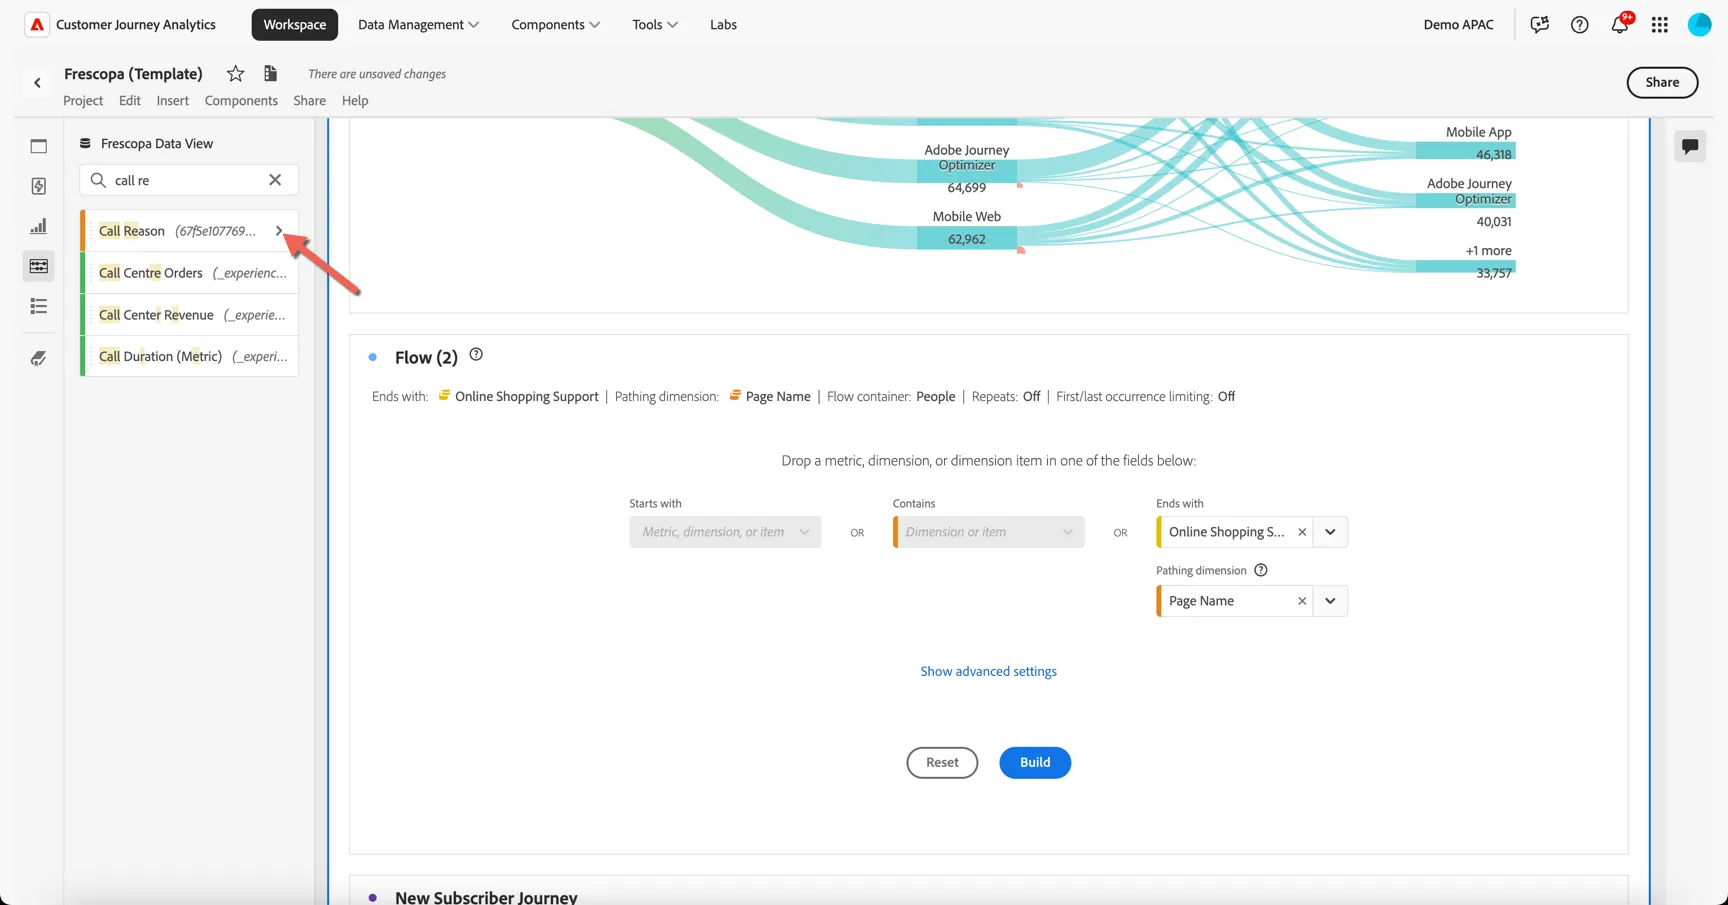This screenshot has height=905, width=1728.
Task: Open the notifications bell
Action: (x=1620, y=24)
